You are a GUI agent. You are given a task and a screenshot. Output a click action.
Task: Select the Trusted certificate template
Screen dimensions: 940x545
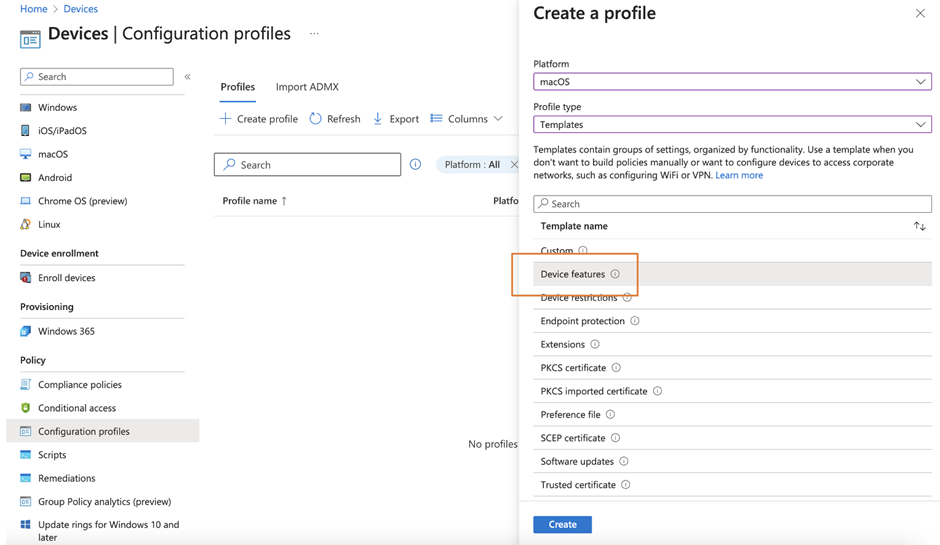(x=732, y=484)
